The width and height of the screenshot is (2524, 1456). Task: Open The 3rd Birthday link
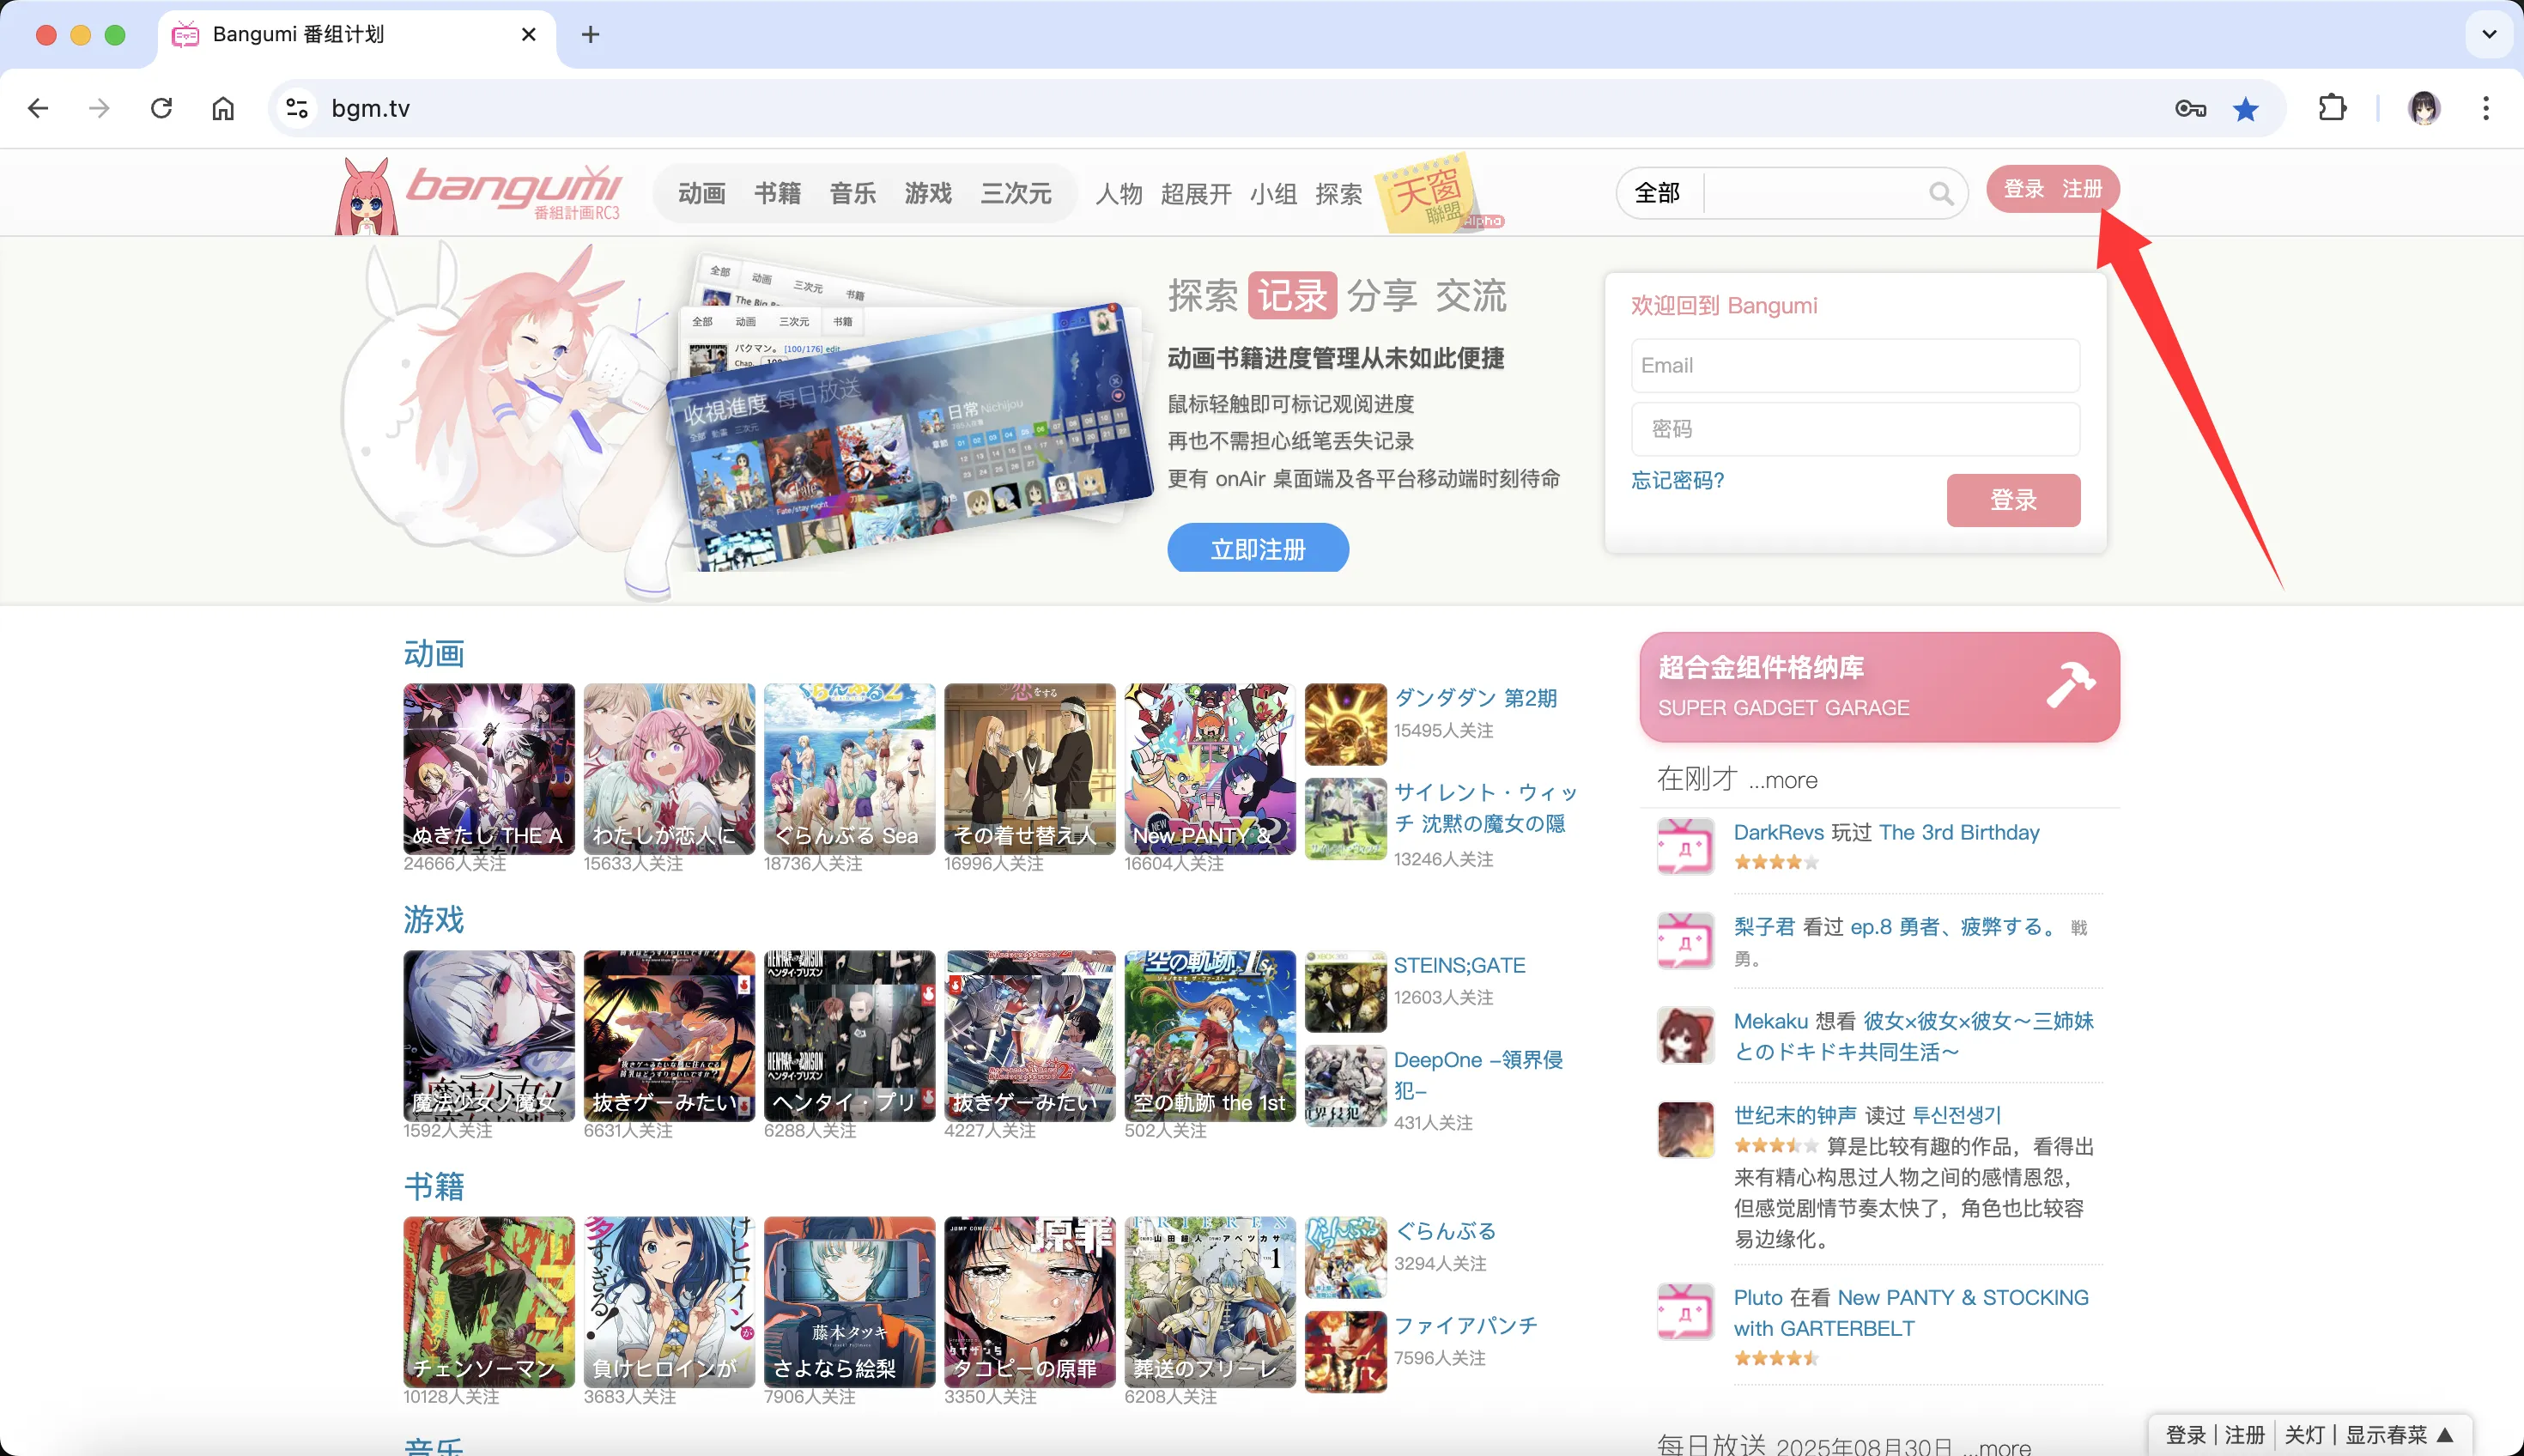coord(1958,832)
